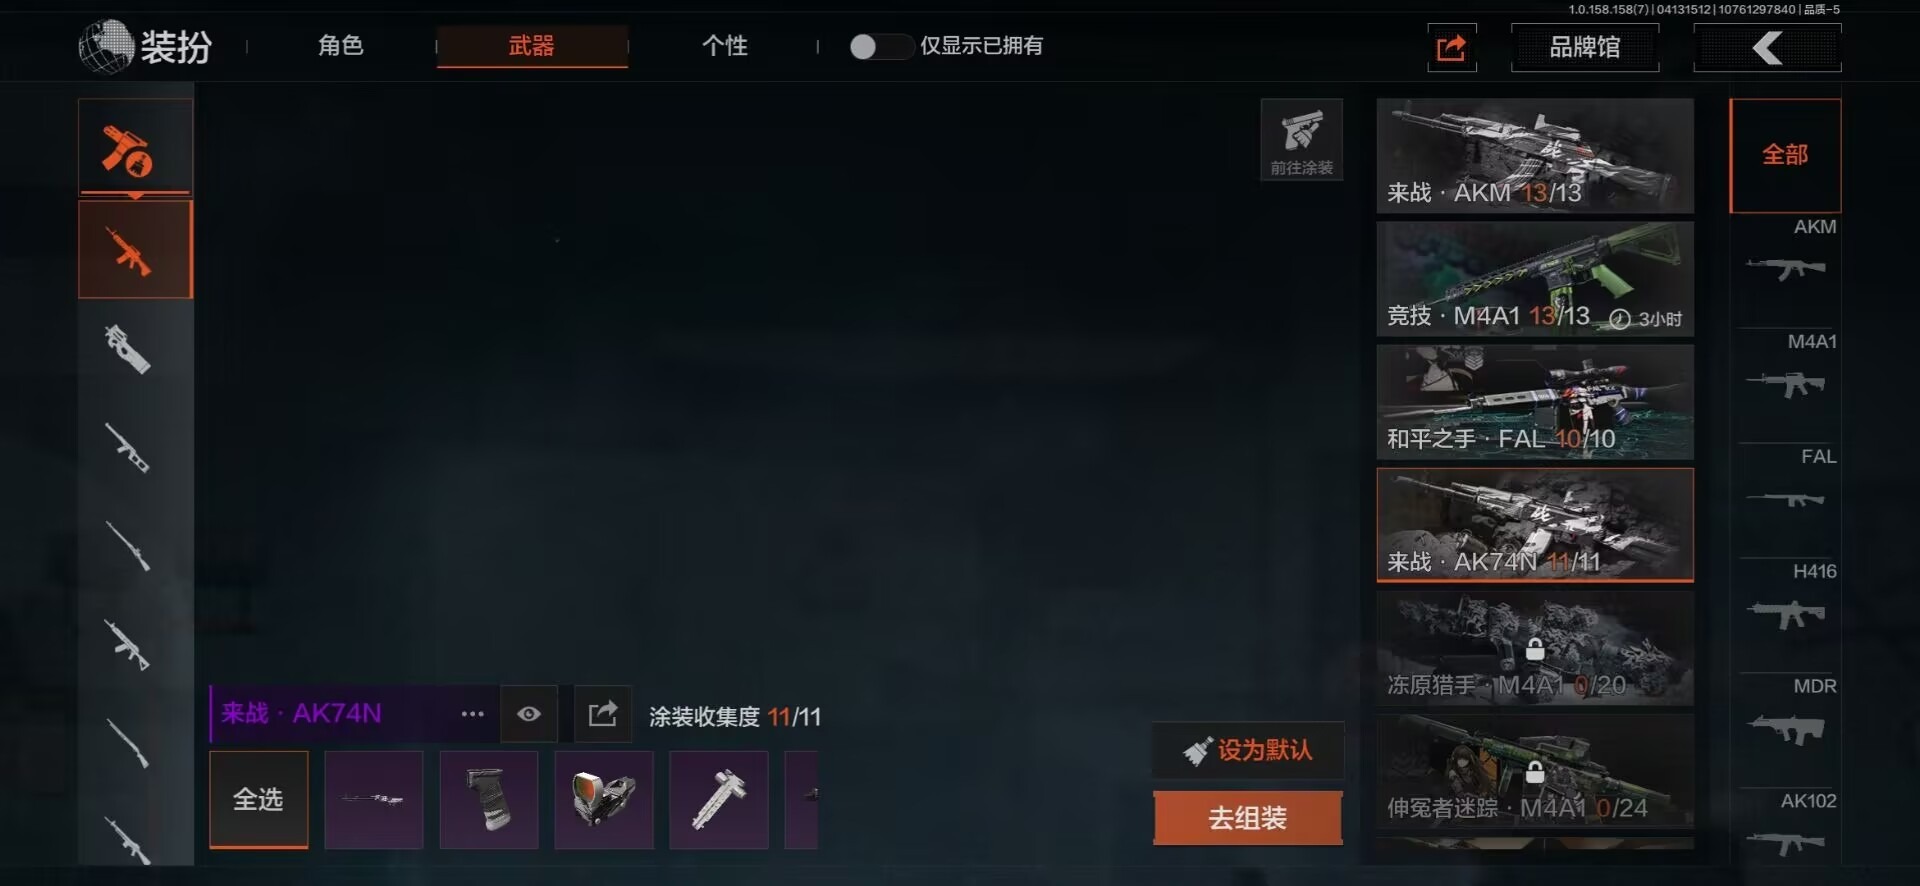The height and width of the screenshot is (886, 1920).
Task: Toggle preview with the eye icon
Action: click(x=529, y=713)
